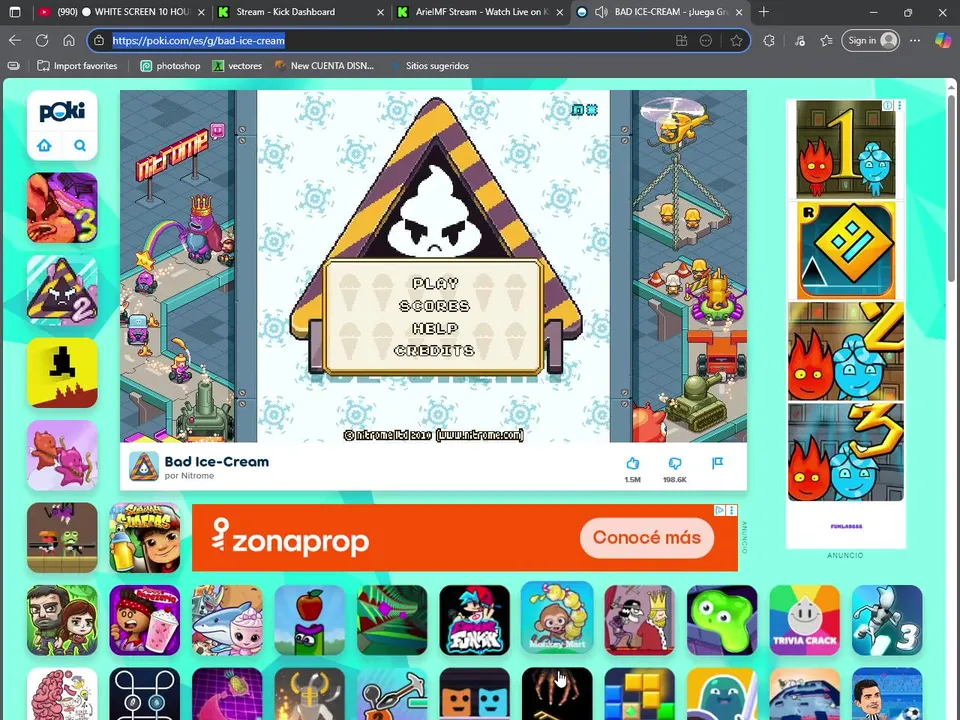Open the vectores bookmark

[237, 66]
